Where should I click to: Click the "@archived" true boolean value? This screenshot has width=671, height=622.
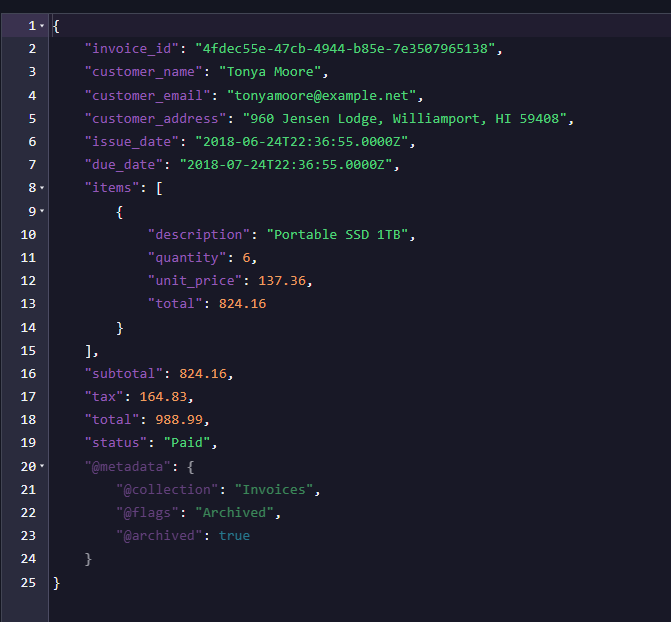click(x=234, y=536)
